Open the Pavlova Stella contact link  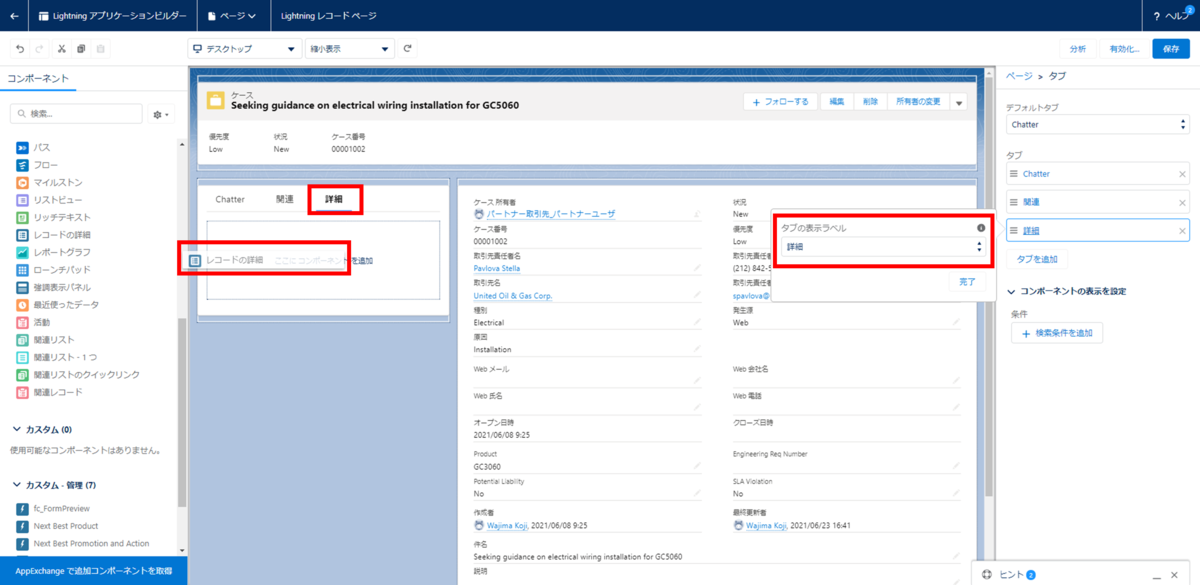[x=497, y=269]
